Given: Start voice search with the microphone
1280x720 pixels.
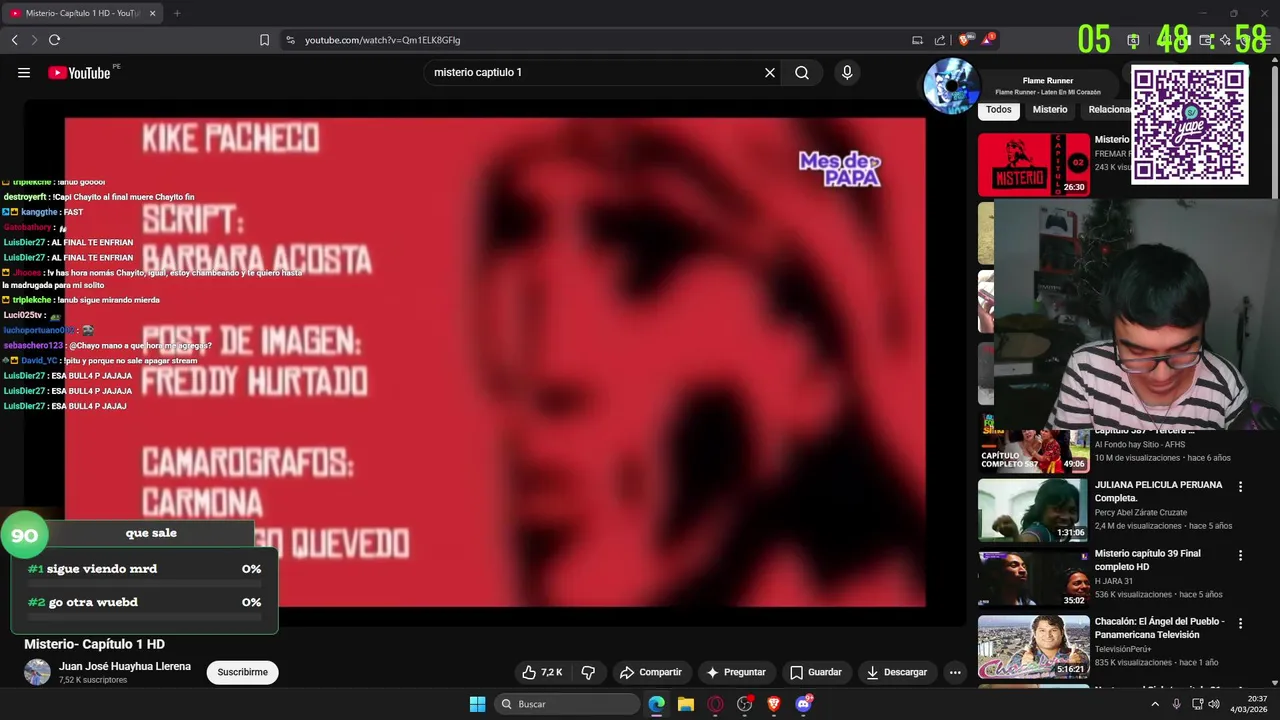Looking at the screenshot, I should pos(847,72).
